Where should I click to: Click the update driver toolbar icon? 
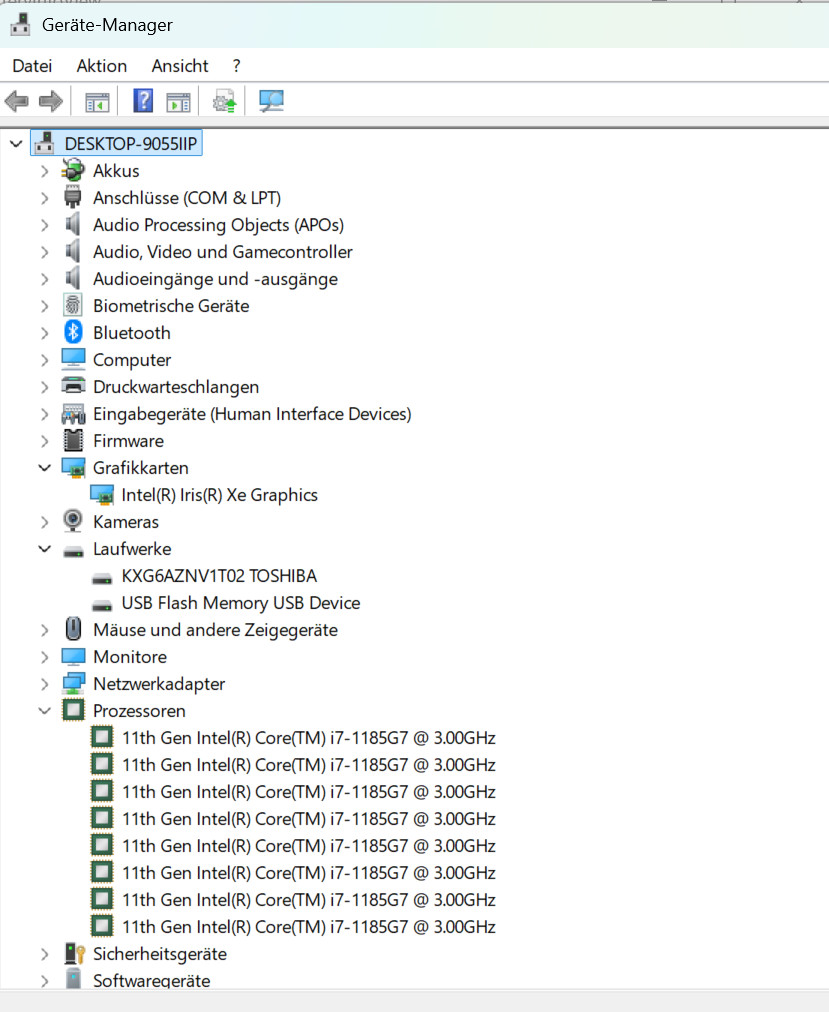click(x=225, y=101)
